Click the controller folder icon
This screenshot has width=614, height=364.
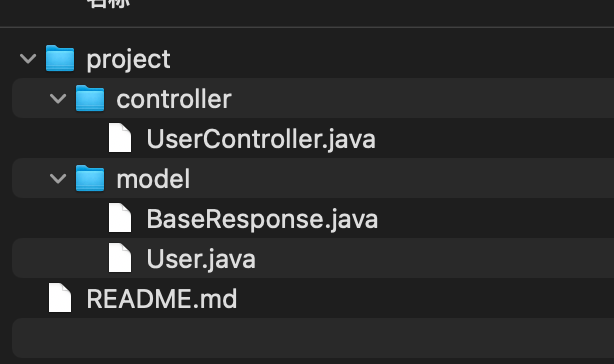point(90,98)
